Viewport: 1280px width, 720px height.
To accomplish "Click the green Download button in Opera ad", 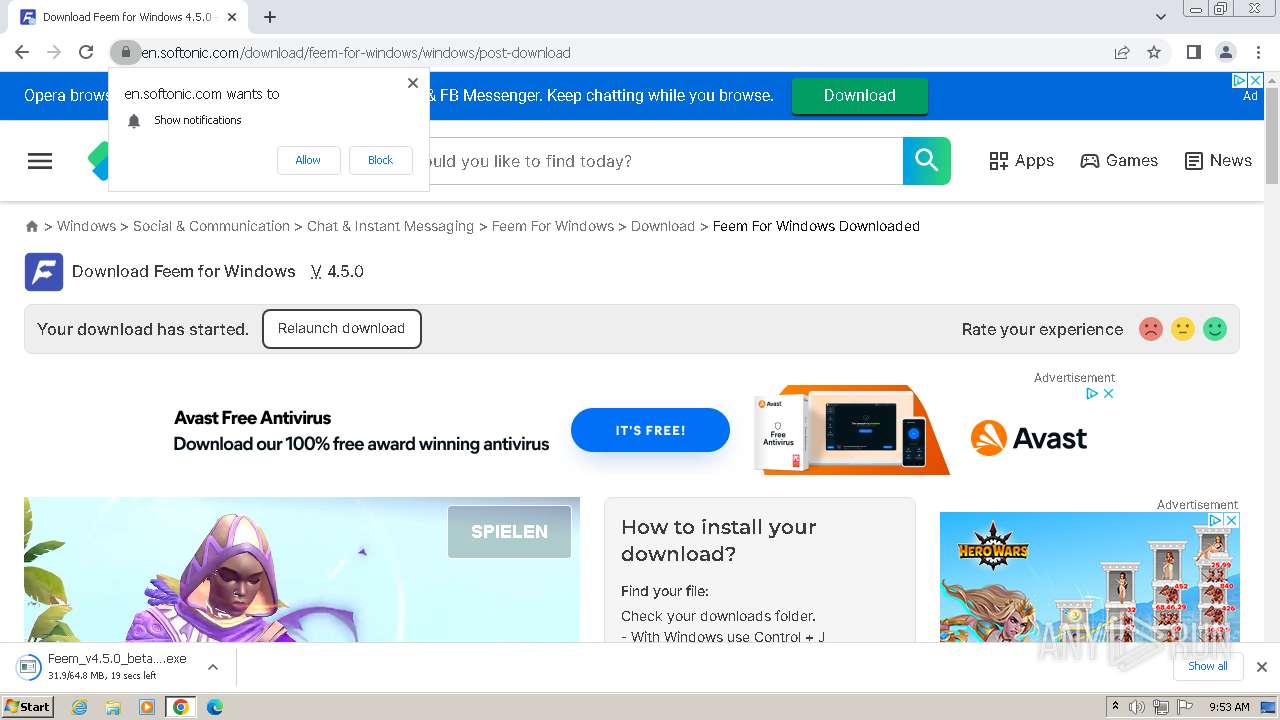I will [859, 96].
